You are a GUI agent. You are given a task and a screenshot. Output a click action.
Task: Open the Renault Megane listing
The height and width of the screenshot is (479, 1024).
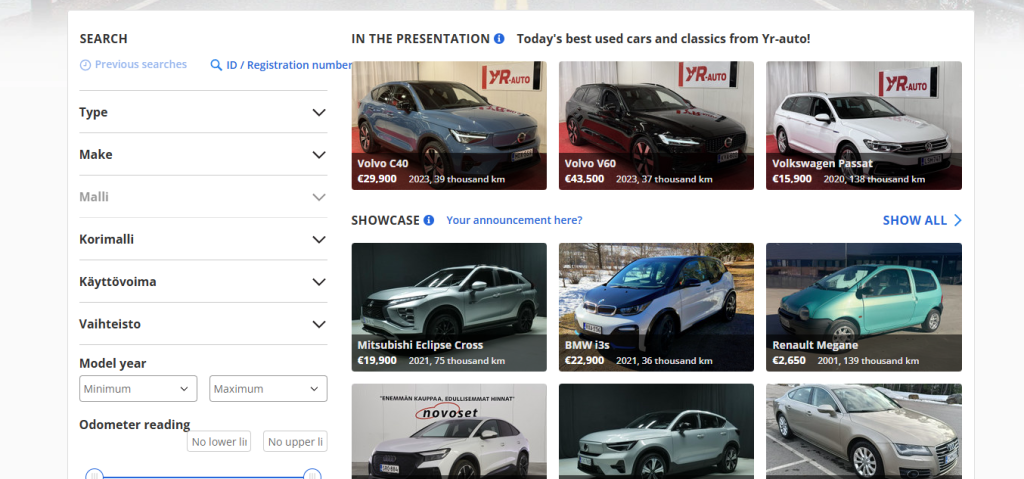click(864, 307)
